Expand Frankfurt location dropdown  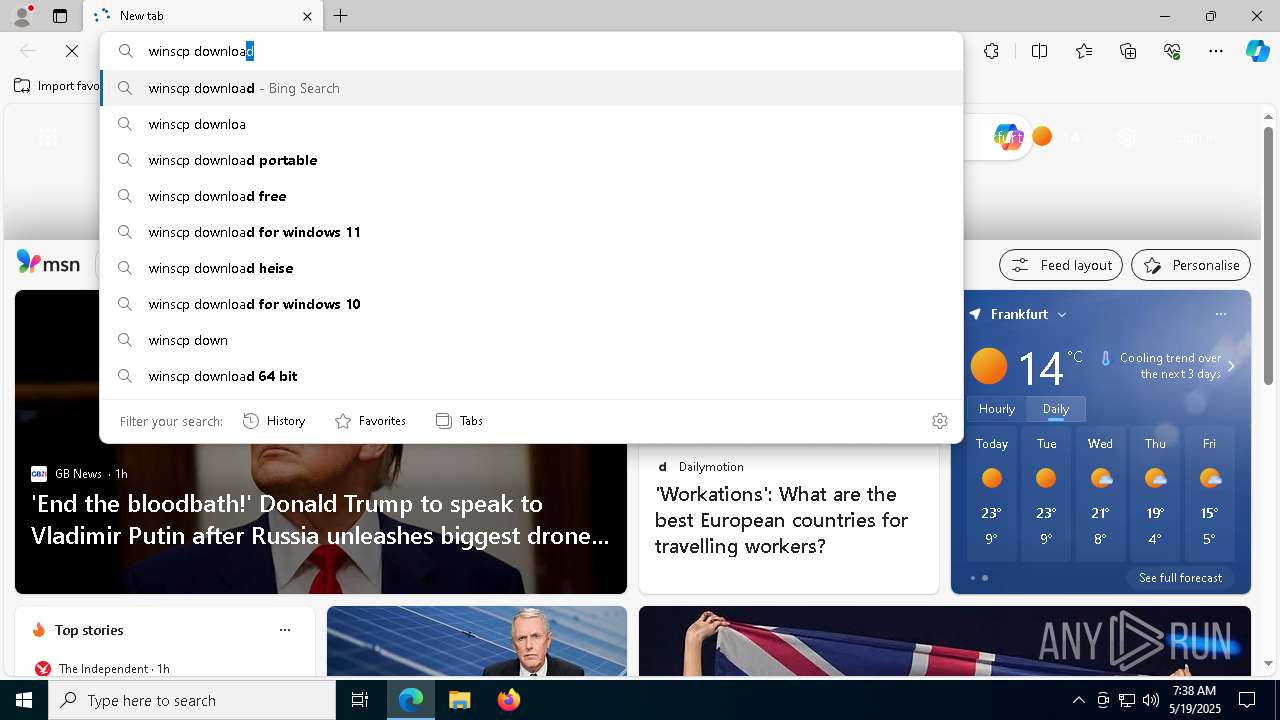click(1062, 314)
